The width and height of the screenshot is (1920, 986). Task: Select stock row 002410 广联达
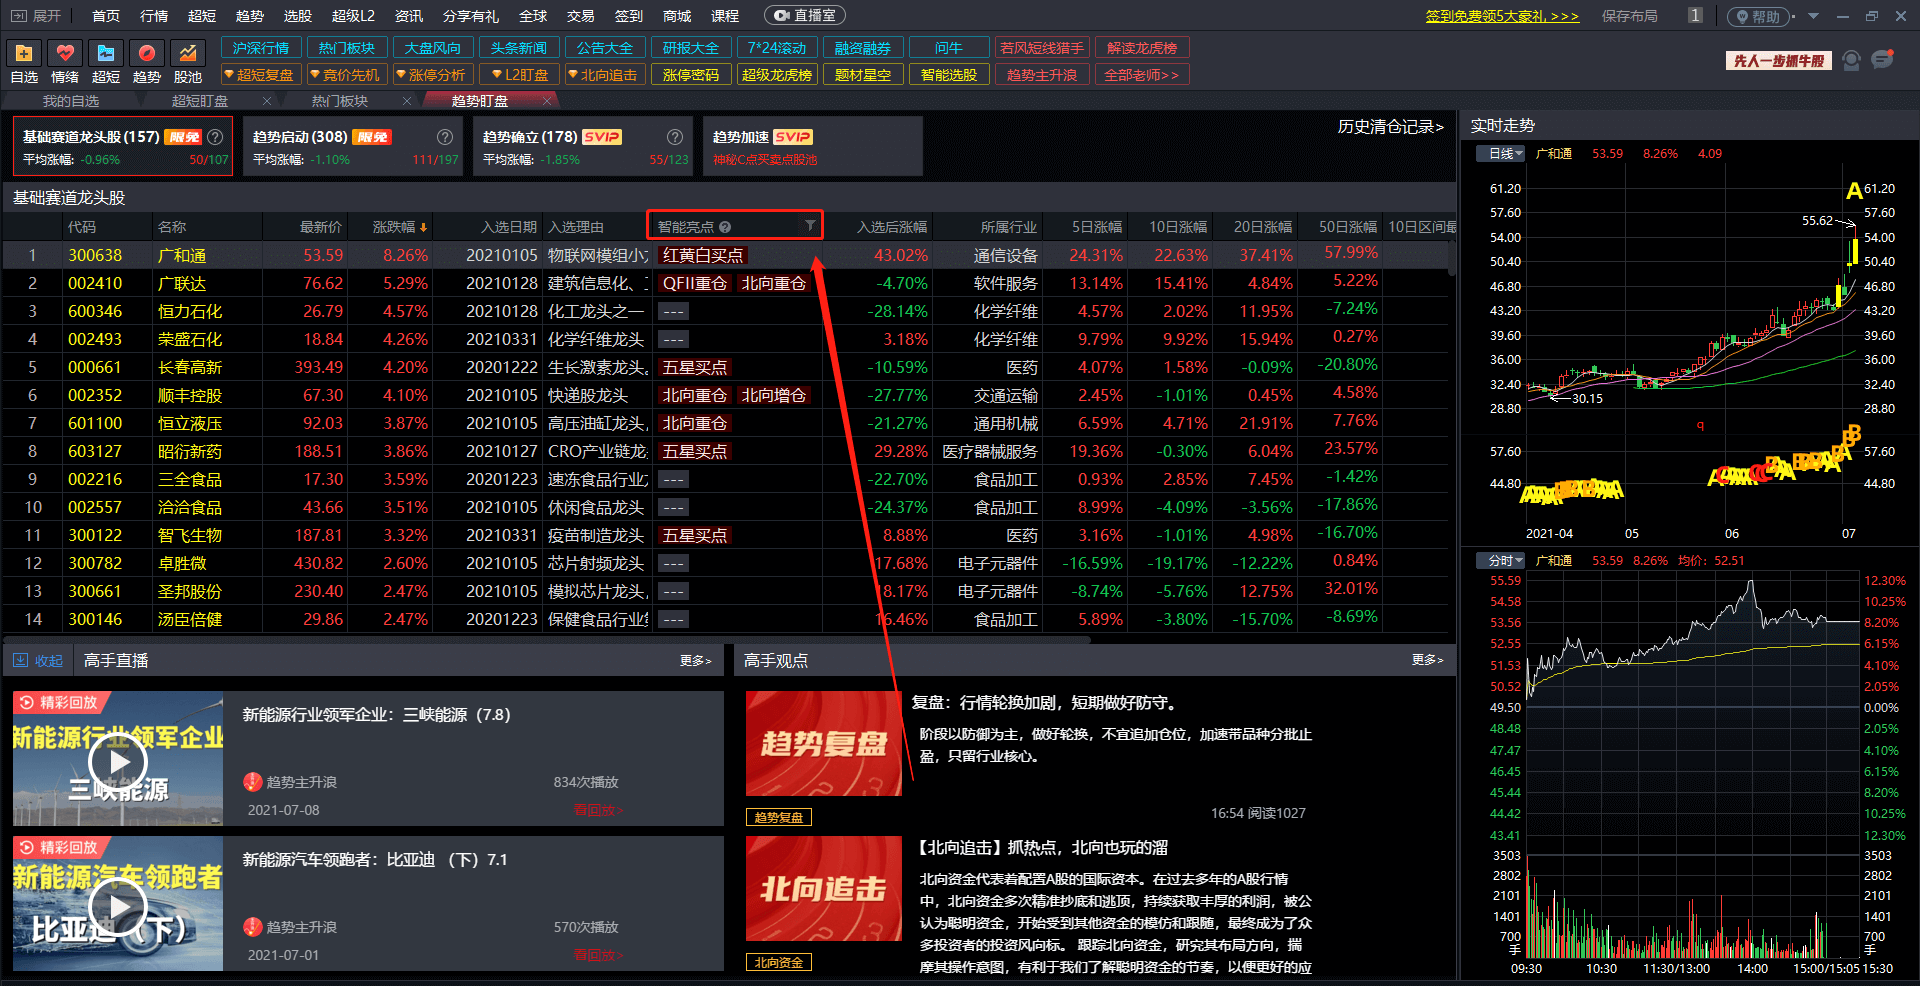click(726, 283)
